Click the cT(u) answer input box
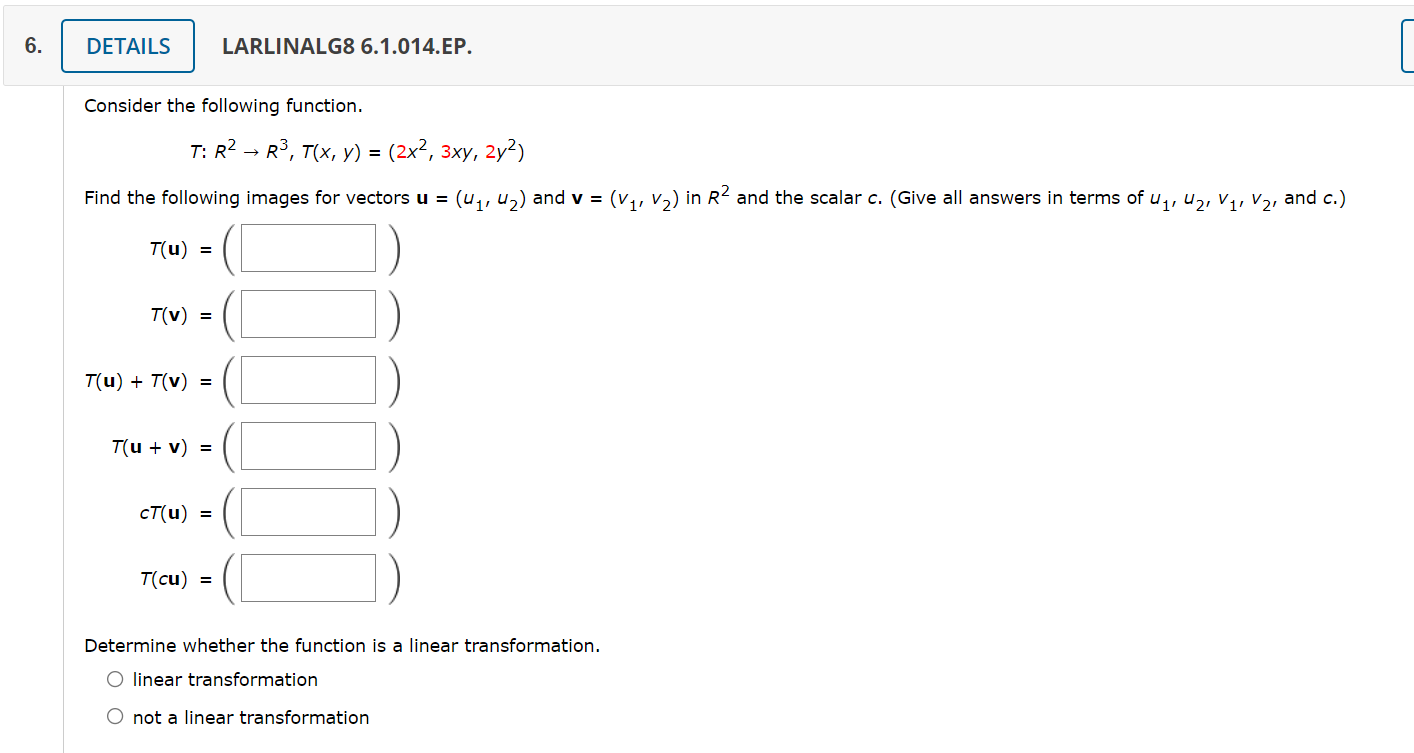The width and height of the screenshot is (1414, 753). (x=307, y=511)
